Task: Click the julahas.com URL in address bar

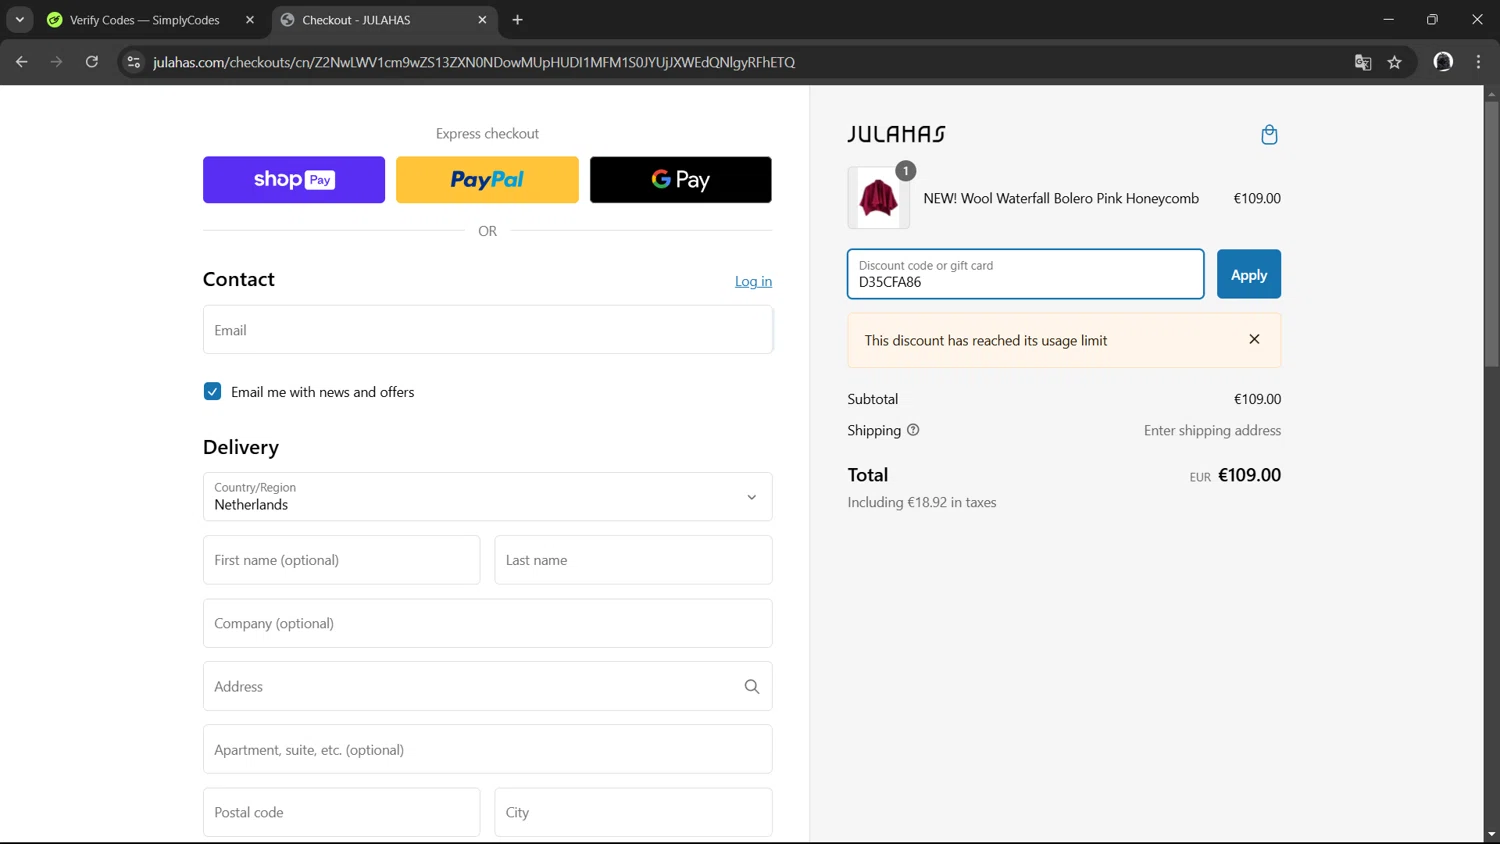Action: 474,62
